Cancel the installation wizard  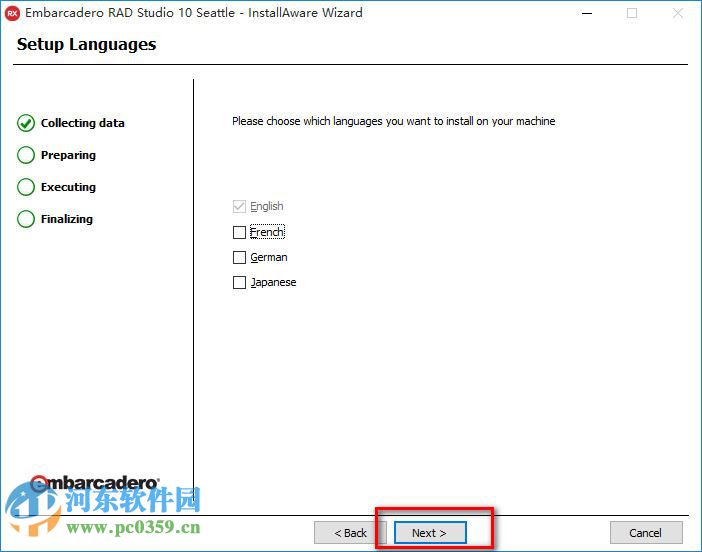click(646, 533)
